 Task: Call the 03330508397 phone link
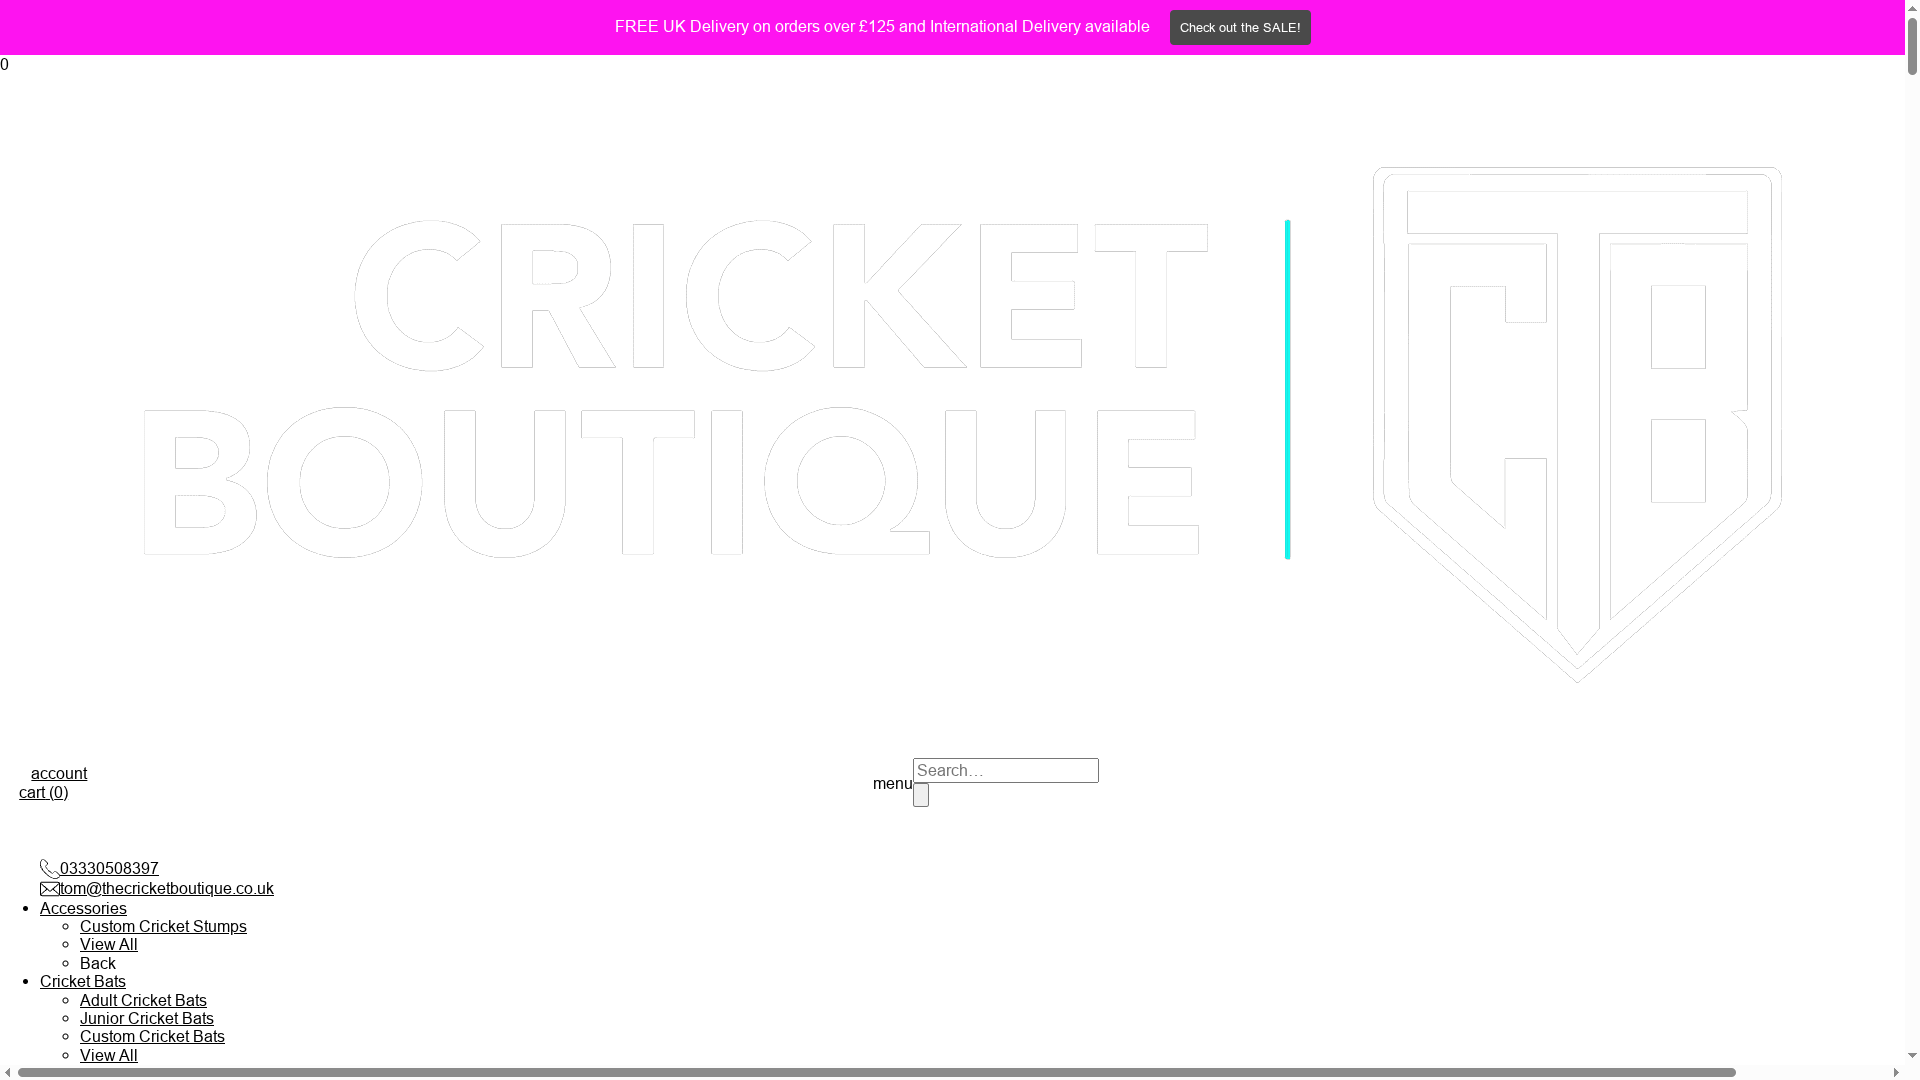(x=109, y=868)
